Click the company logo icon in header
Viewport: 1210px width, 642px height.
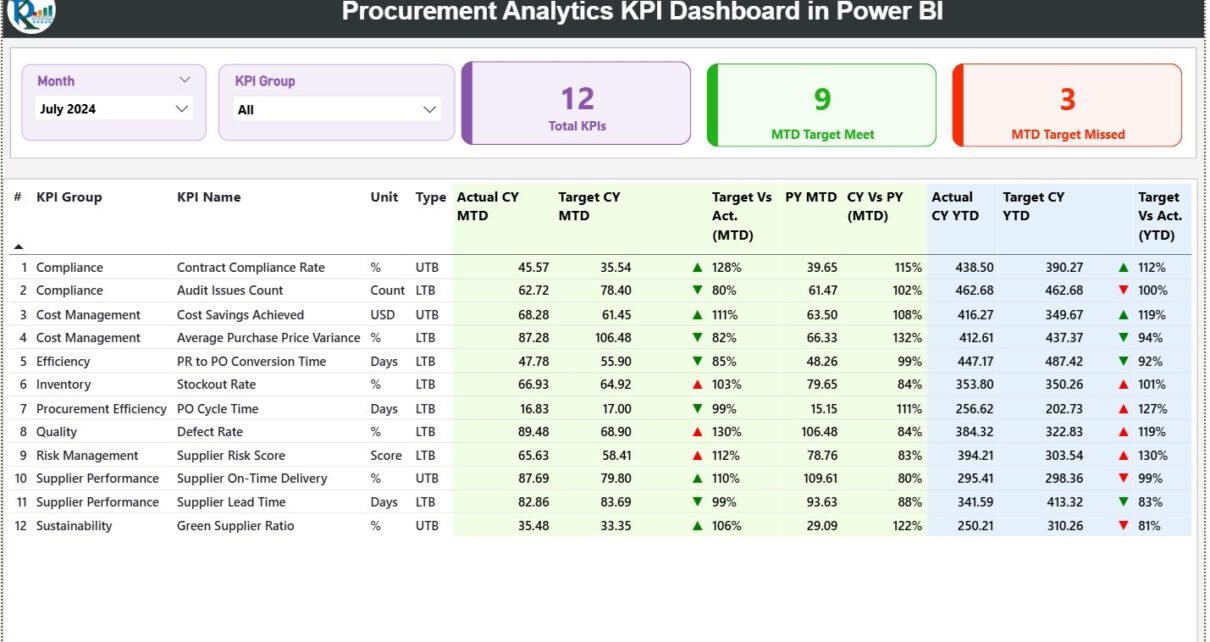coord(31,14)
